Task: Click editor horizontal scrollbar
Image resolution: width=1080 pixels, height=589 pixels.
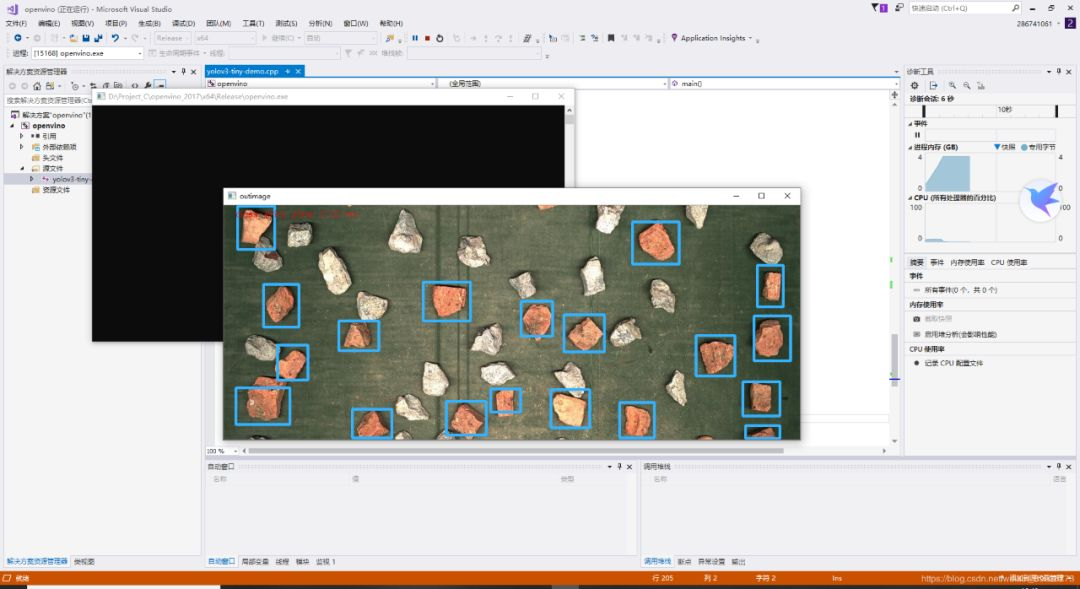Action: 515,451
